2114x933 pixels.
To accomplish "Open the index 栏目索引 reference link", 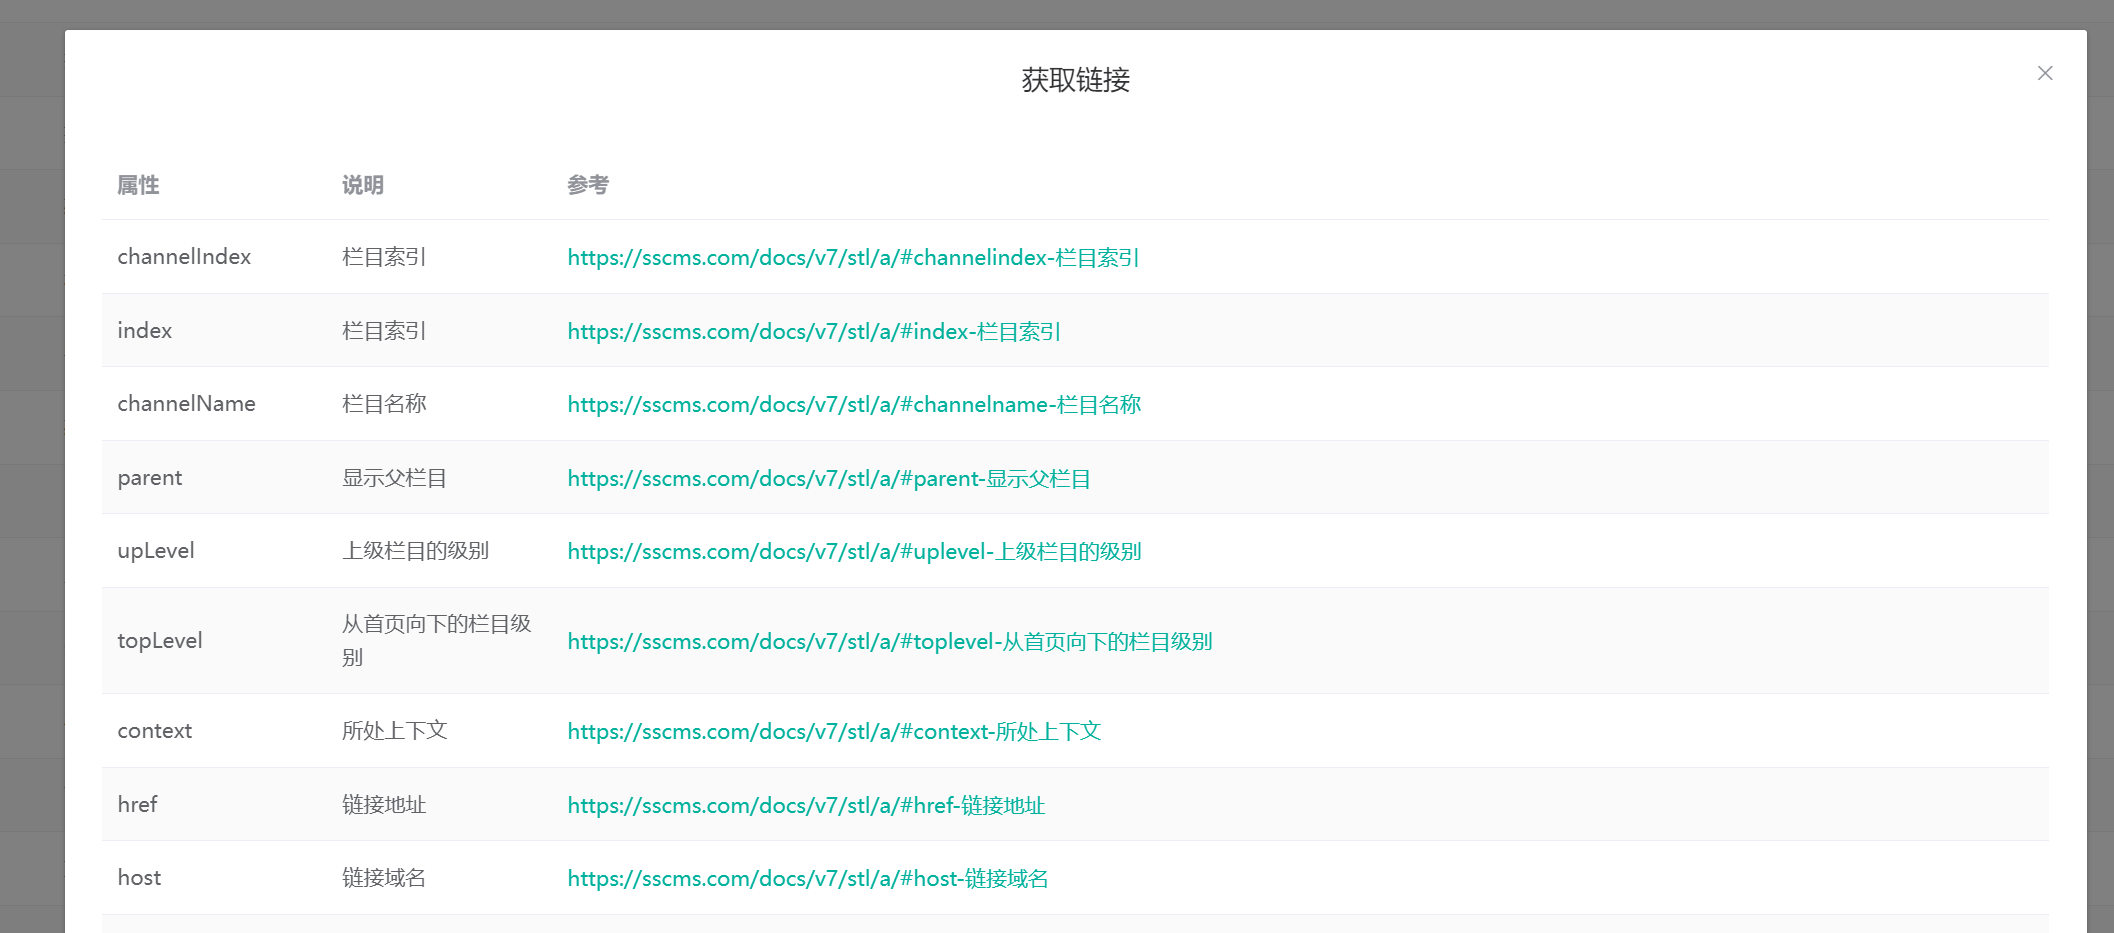I will pos(814,332).
